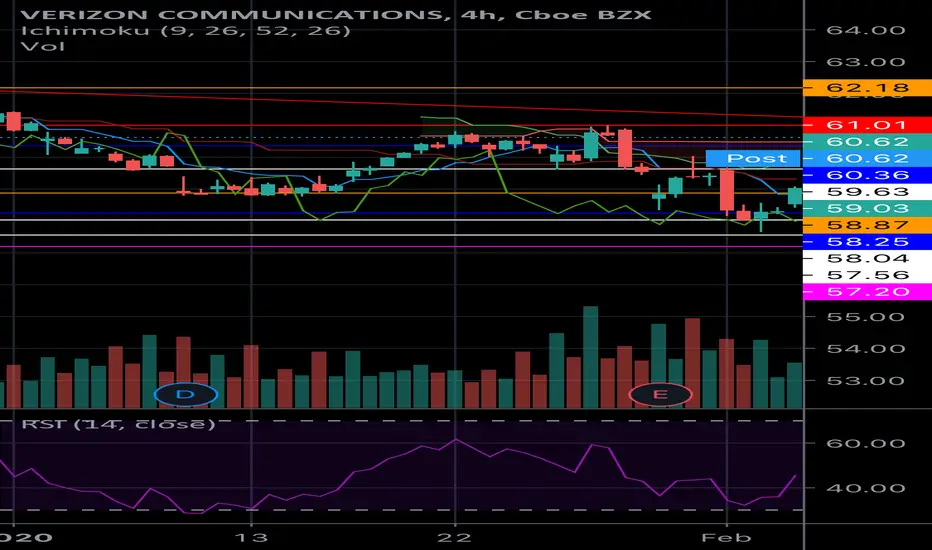Viewport: 932px width, 550px height.
Task: Click the 57.56 price label
Action: (867, 275)
